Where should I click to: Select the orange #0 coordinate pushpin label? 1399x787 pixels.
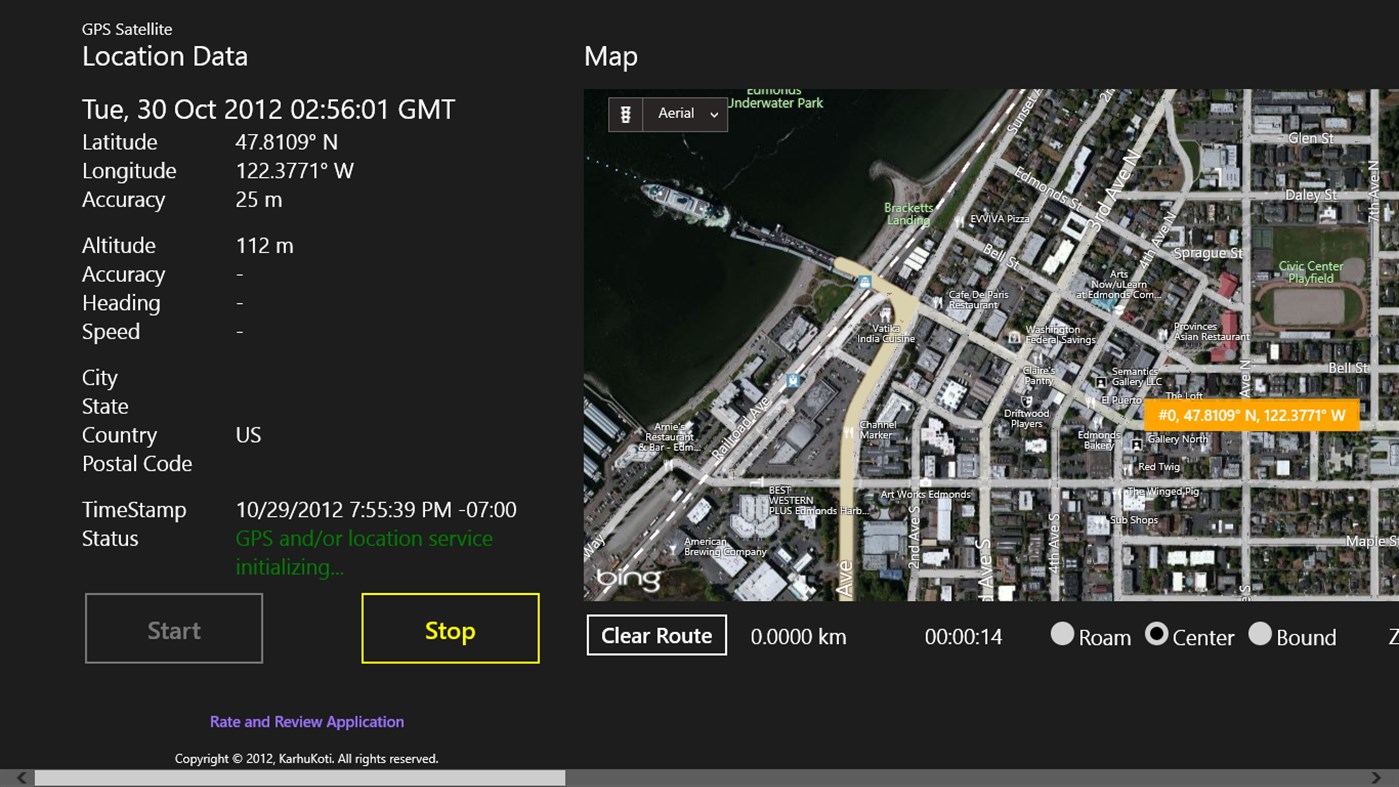click(x=1250, y=414)
